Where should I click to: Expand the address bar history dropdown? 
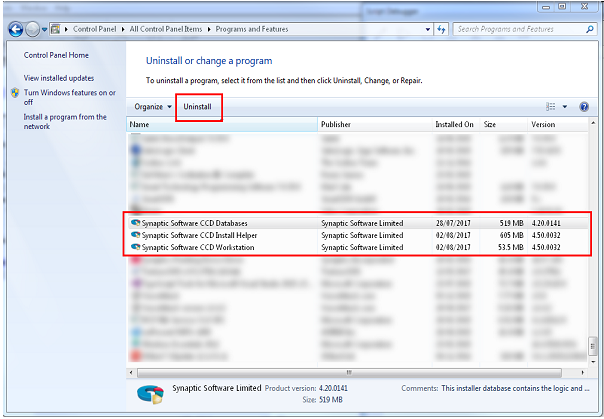428,30
